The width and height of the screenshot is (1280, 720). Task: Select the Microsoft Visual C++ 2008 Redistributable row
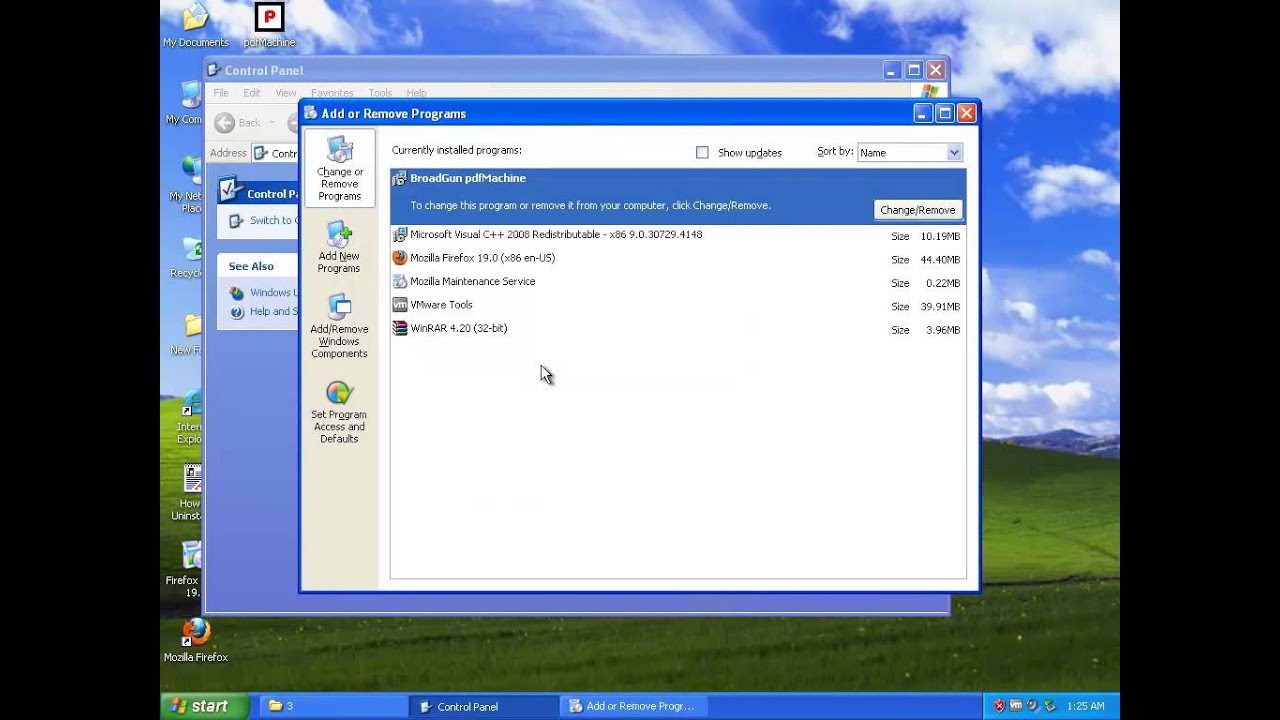click(x=677, y=235)
